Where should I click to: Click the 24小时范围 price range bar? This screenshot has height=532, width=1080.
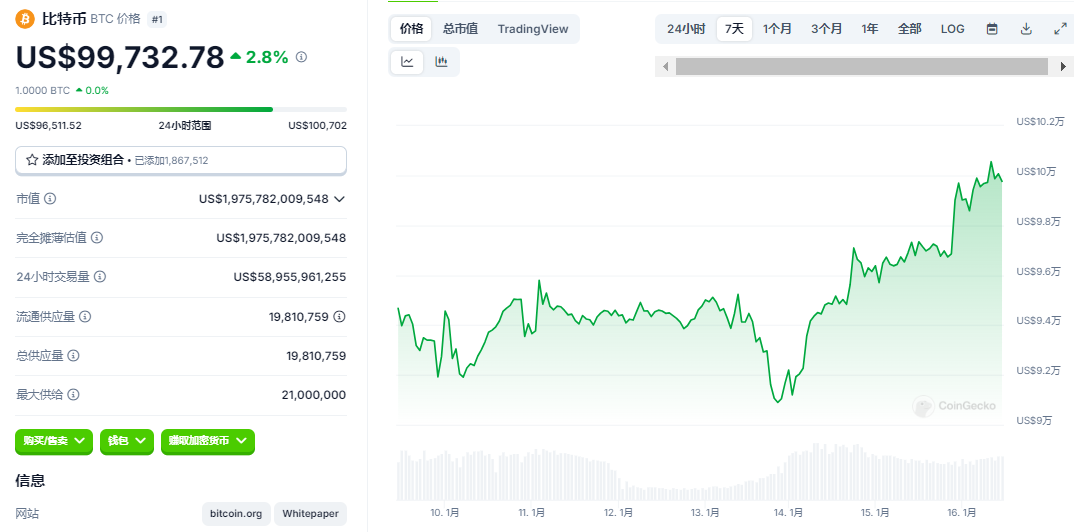tap(180, 110)
